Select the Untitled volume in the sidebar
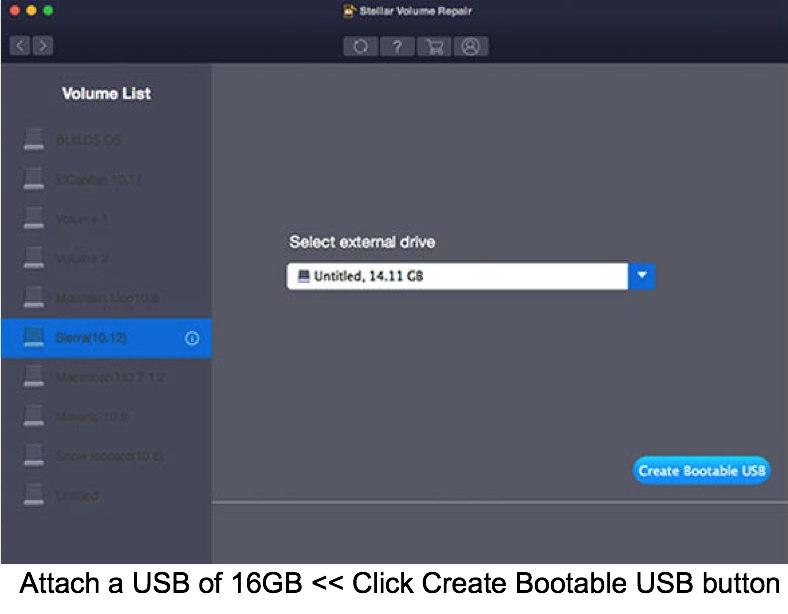Screen dimensions: 788x614 point(107,495)
